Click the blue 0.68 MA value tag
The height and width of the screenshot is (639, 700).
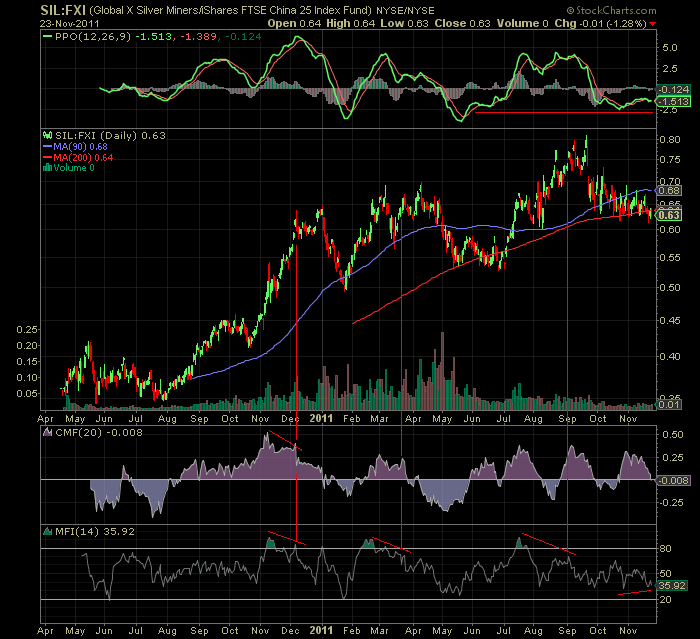[669, 191]
